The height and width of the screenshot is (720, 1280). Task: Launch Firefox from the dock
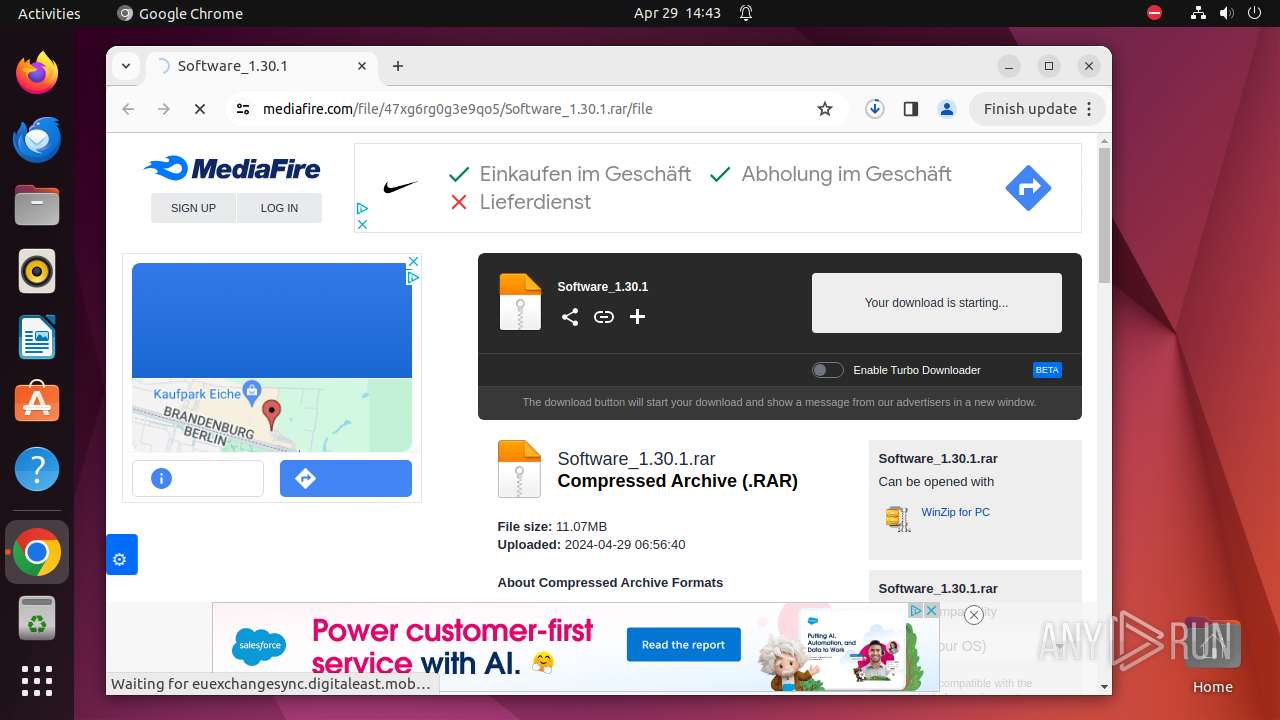(x=37, y=73)
